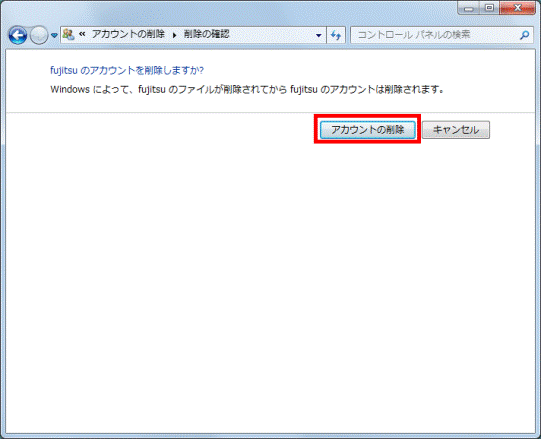Go to アカウントの削除 breadcrumb
The width and height of the screenshot is (541, 439).
[128, 34]
